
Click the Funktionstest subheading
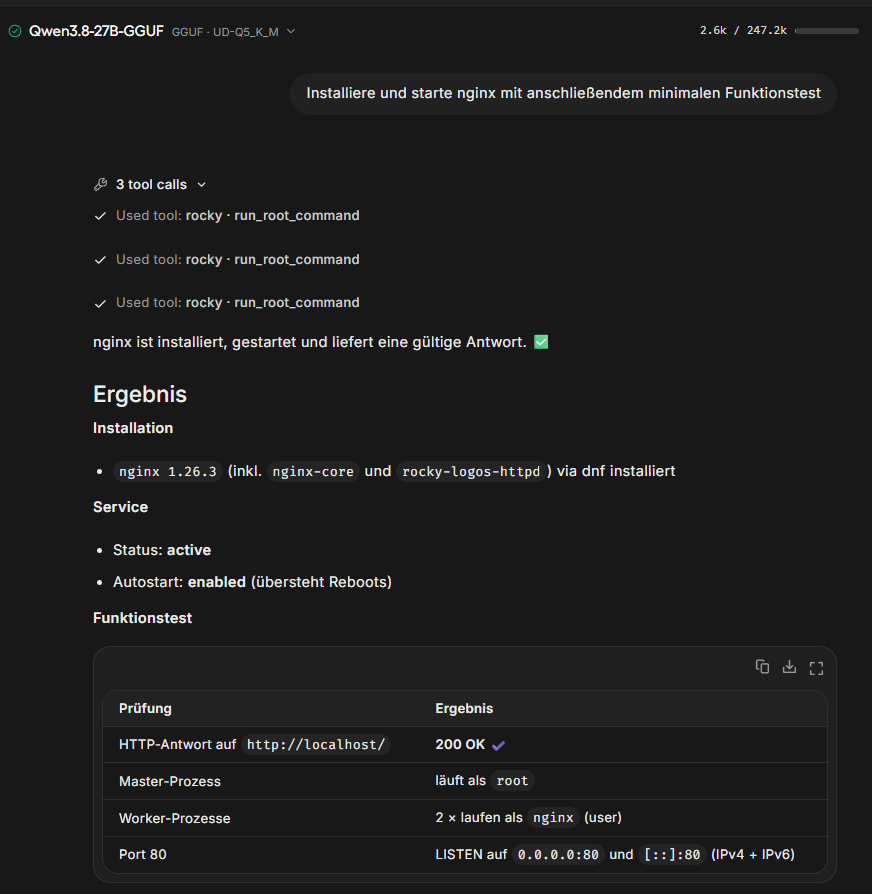(x=143, y=618)
